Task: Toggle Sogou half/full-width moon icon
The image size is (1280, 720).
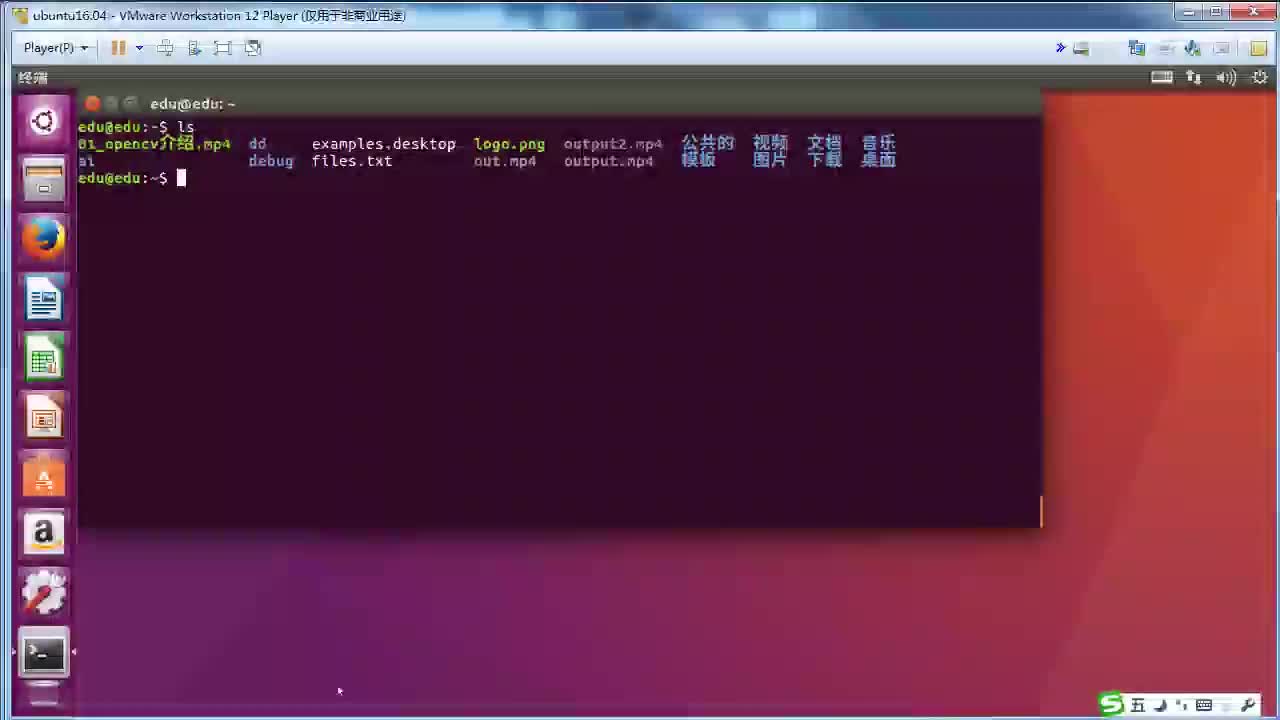Action: click(x=1162, y=706)
